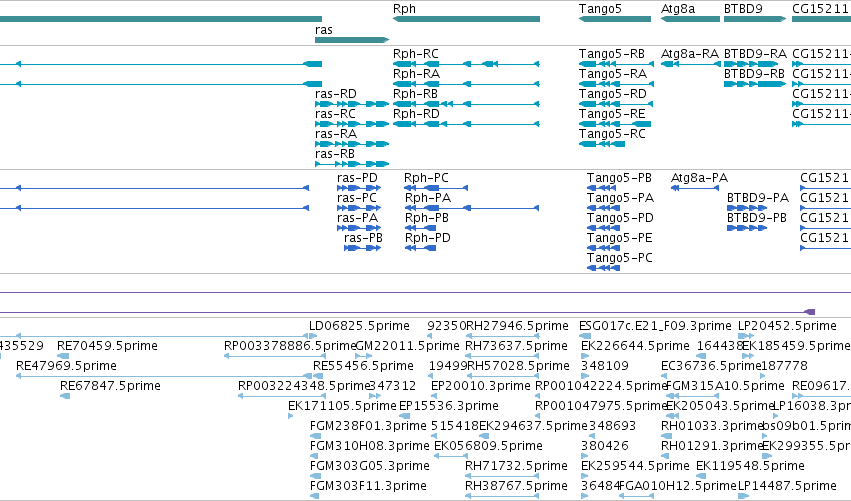Click ESG017c.E21_F09.3prime EST label
851x501 pixels.
point(655,326)
